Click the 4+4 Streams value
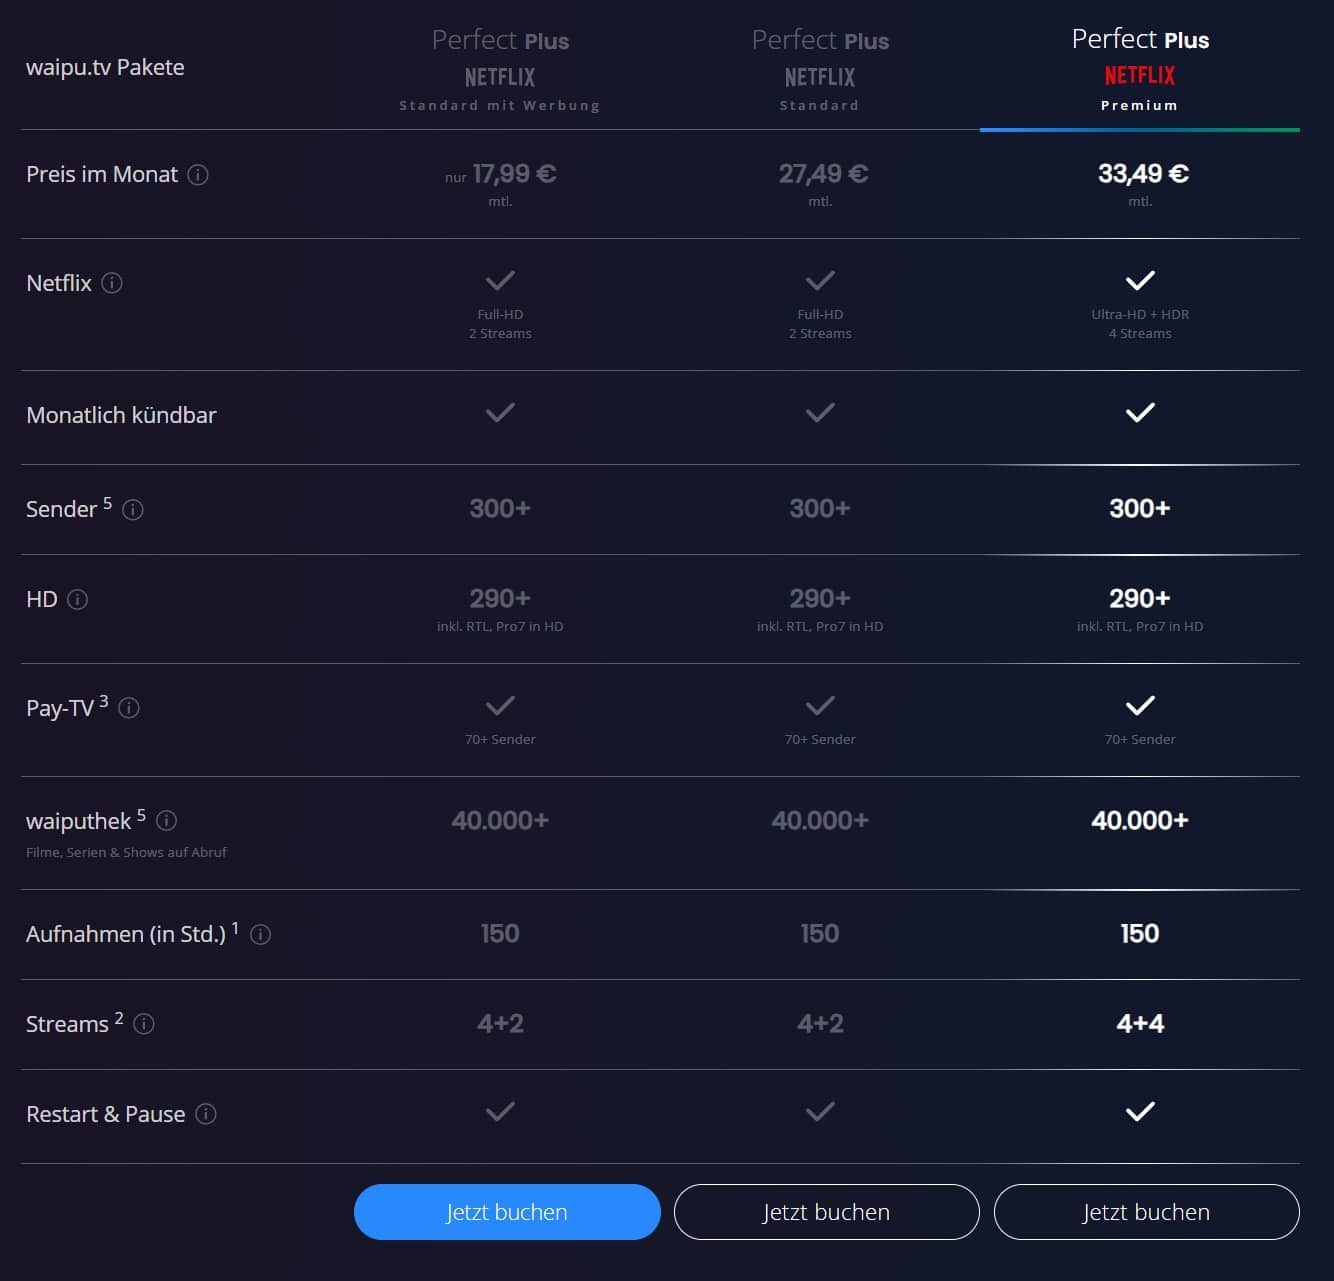 coord(1140,1024)
